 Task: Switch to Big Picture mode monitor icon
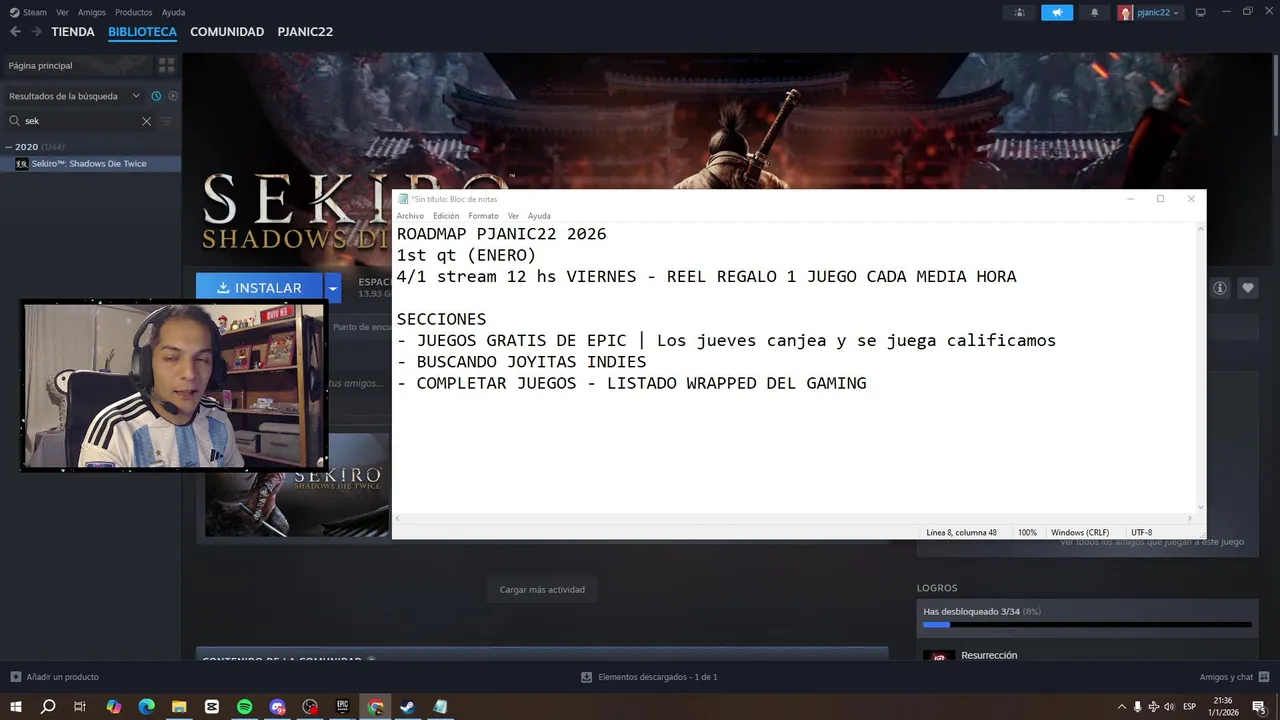1201,12
